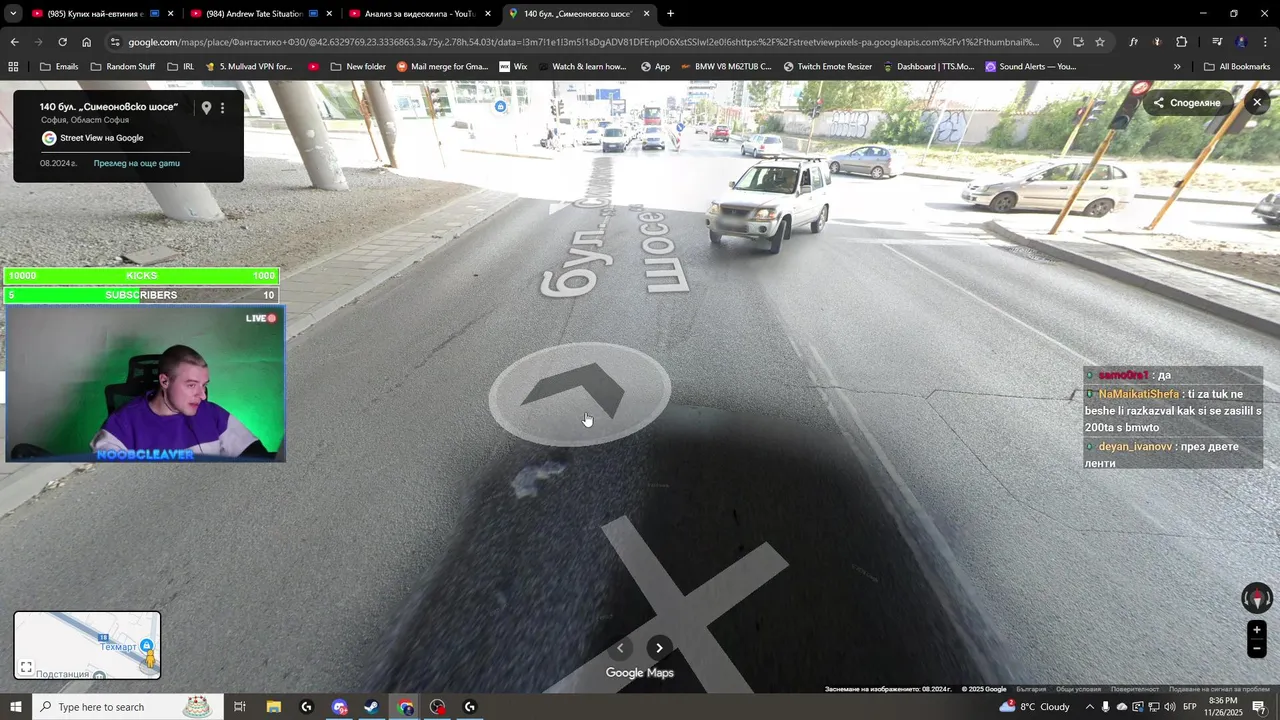Open the Random Stuff bookmark folder

pos(123,67)
